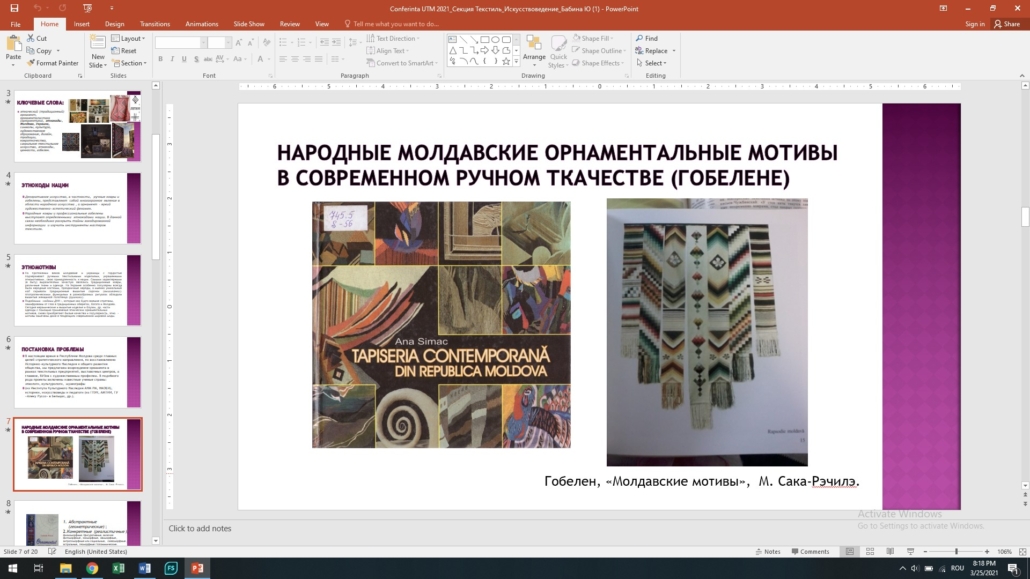Image resolution: width=1030 pixels, height=579 pixels.
Task: Start Slide Show from status bar icon
Action: point(910,551)
